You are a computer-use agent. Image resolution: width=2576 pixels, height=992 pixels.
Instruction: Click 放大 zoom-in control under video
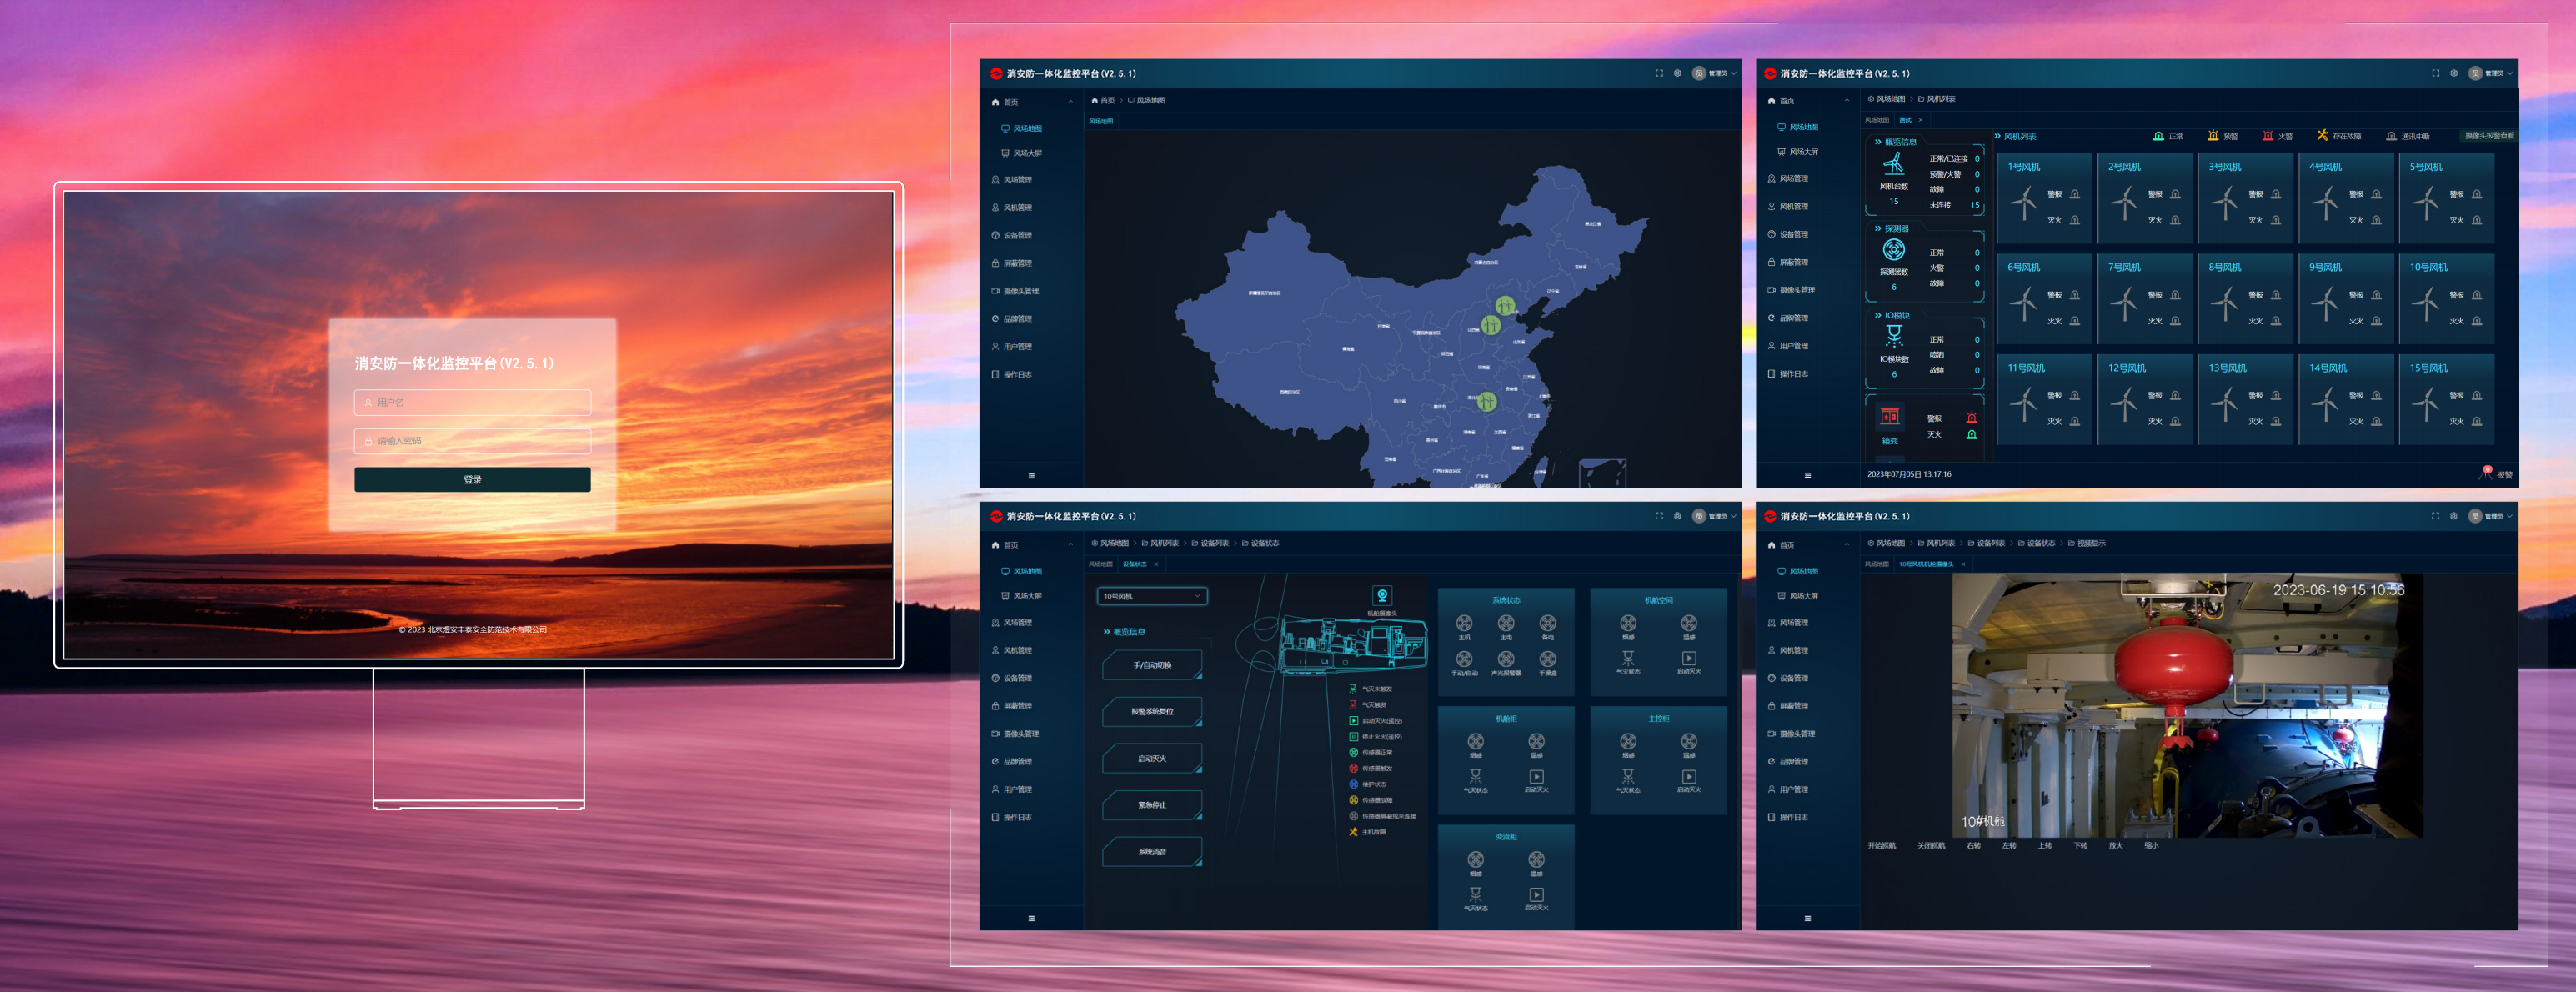point(2115,846)
